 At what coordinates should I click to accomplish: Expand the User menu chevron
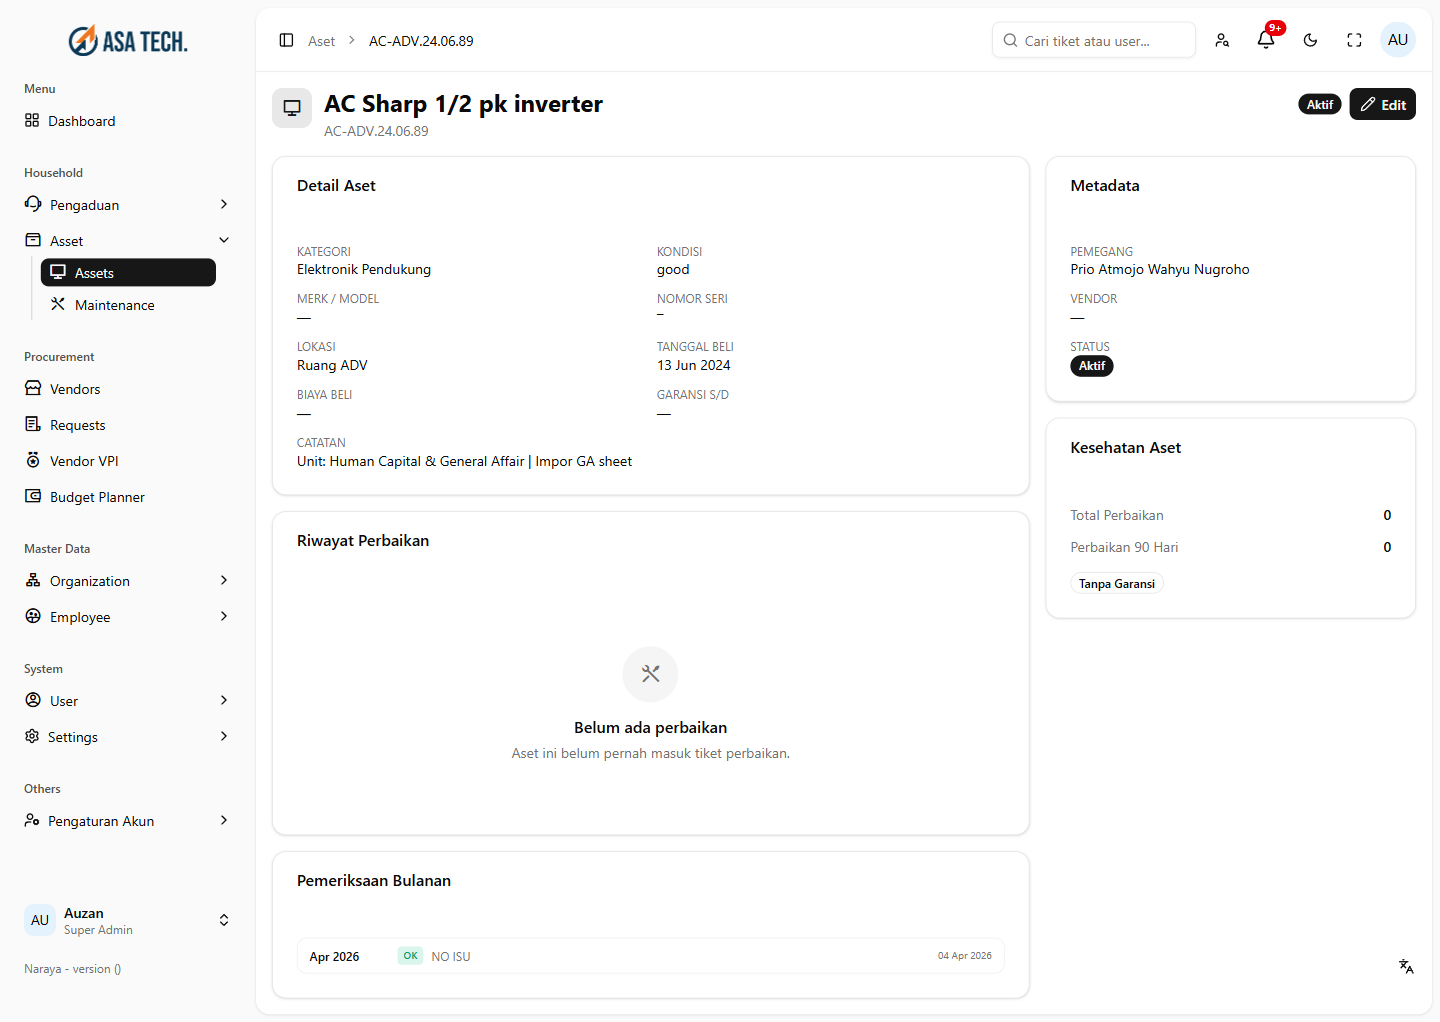click(x=224, y=700)
